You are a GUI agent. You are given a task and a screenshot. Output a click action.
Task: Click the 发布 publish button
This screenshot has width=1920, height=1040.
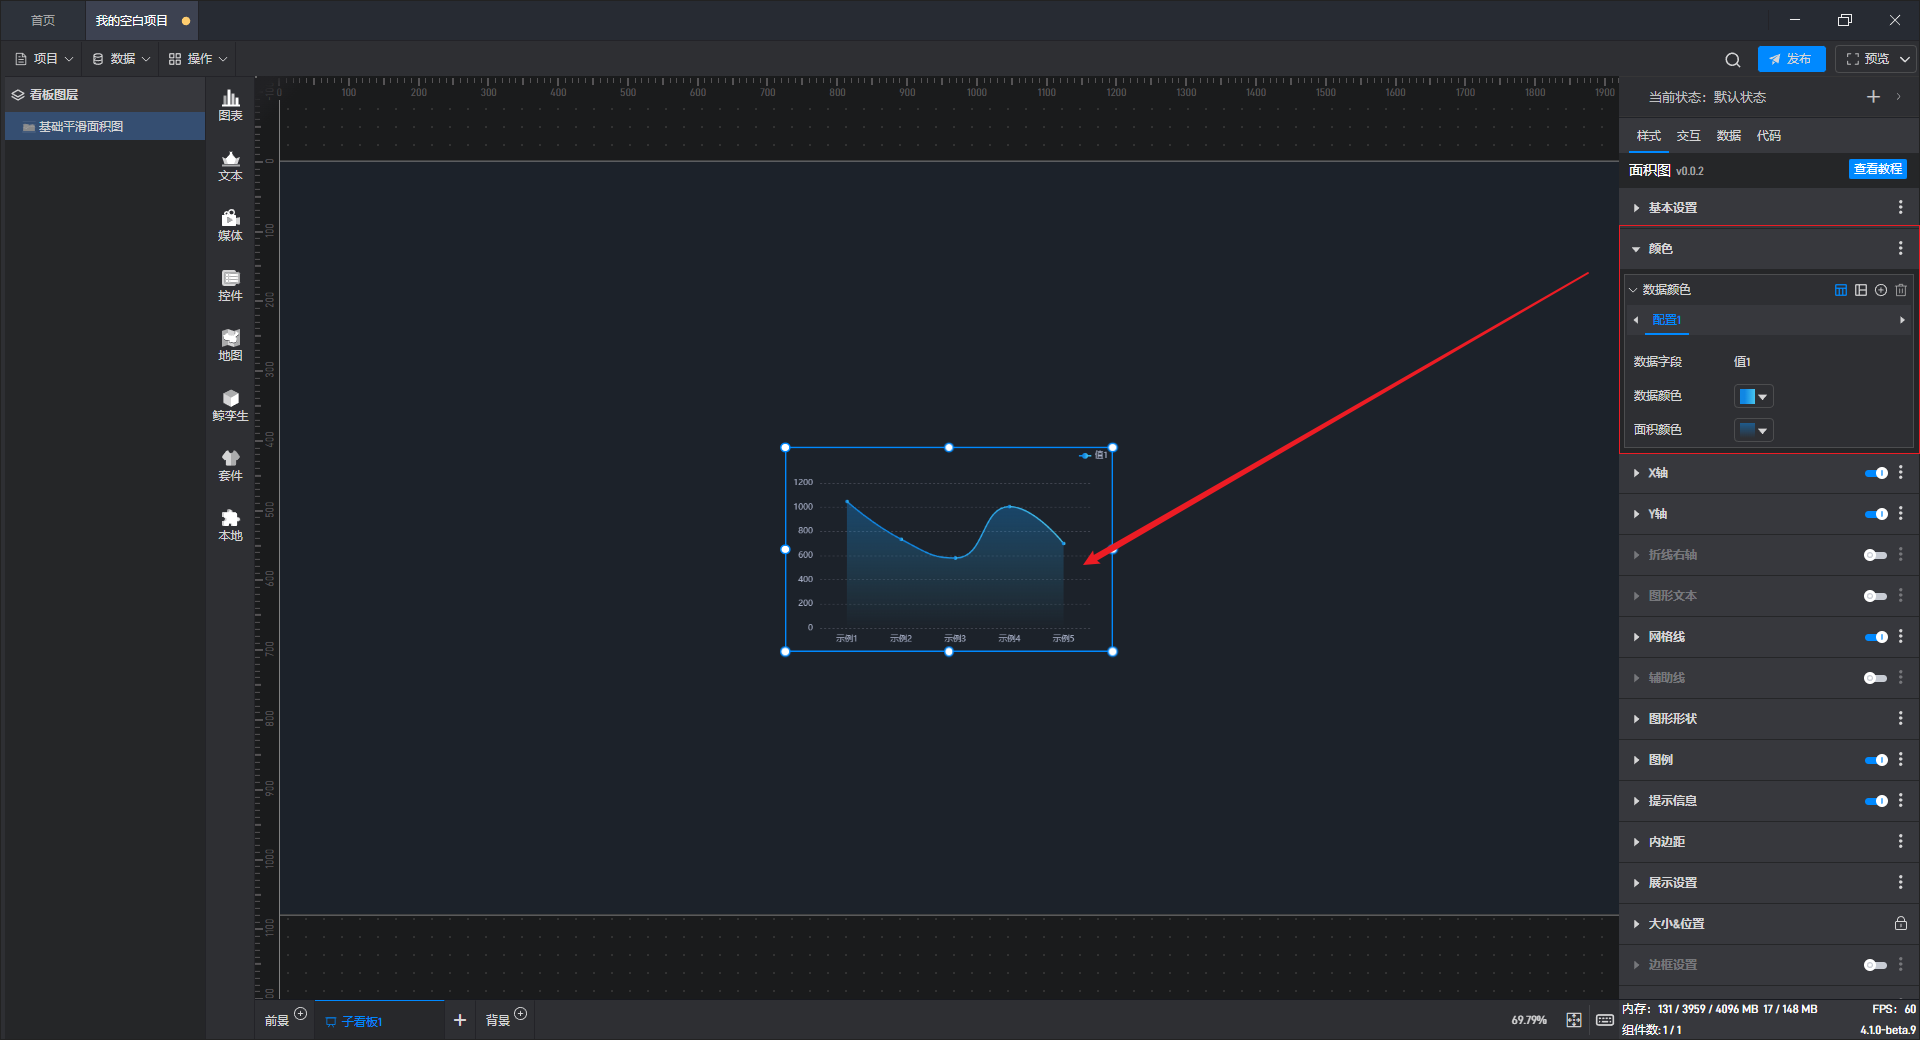[x=1791, y=59]
